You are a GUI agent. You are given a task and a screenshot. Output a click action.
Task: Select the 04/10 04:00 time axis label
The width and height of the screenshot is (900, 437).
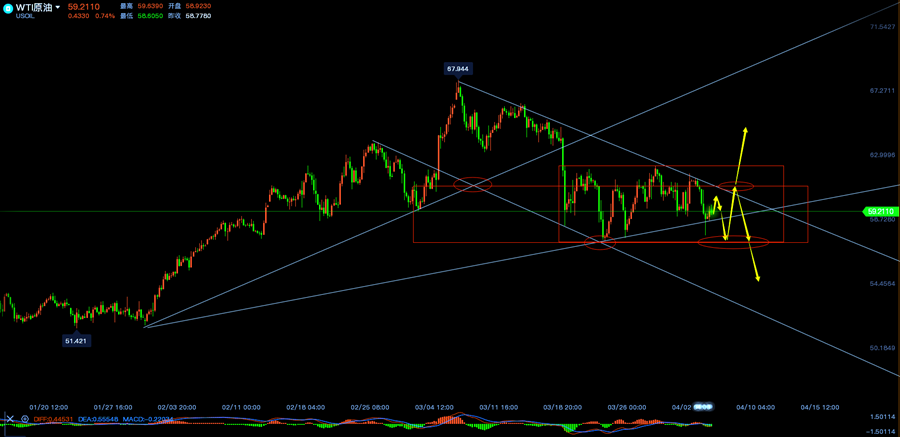pyautogui.click(x=756, y=407)
